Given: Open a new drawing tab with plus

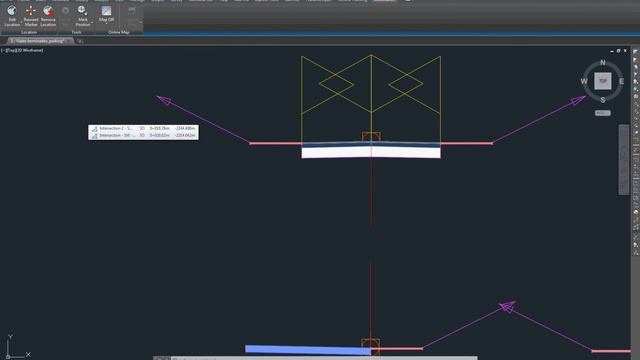Looking at the screenshot, I should pos(80,41).
